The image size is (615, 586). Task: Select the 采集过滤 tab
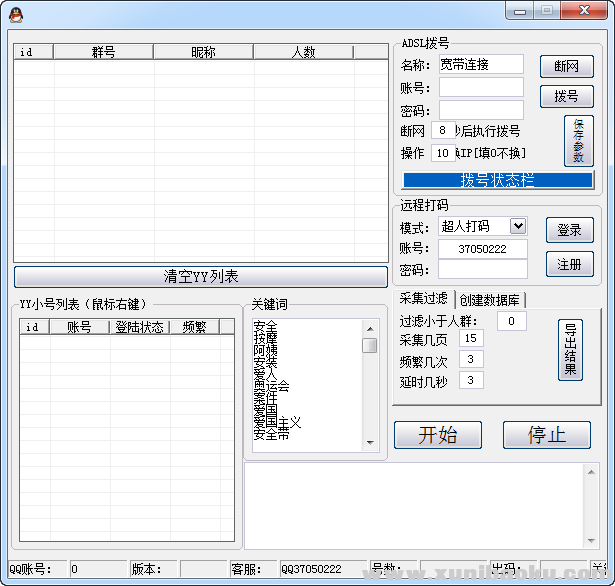pyautogui.click(x=424, y=300)
